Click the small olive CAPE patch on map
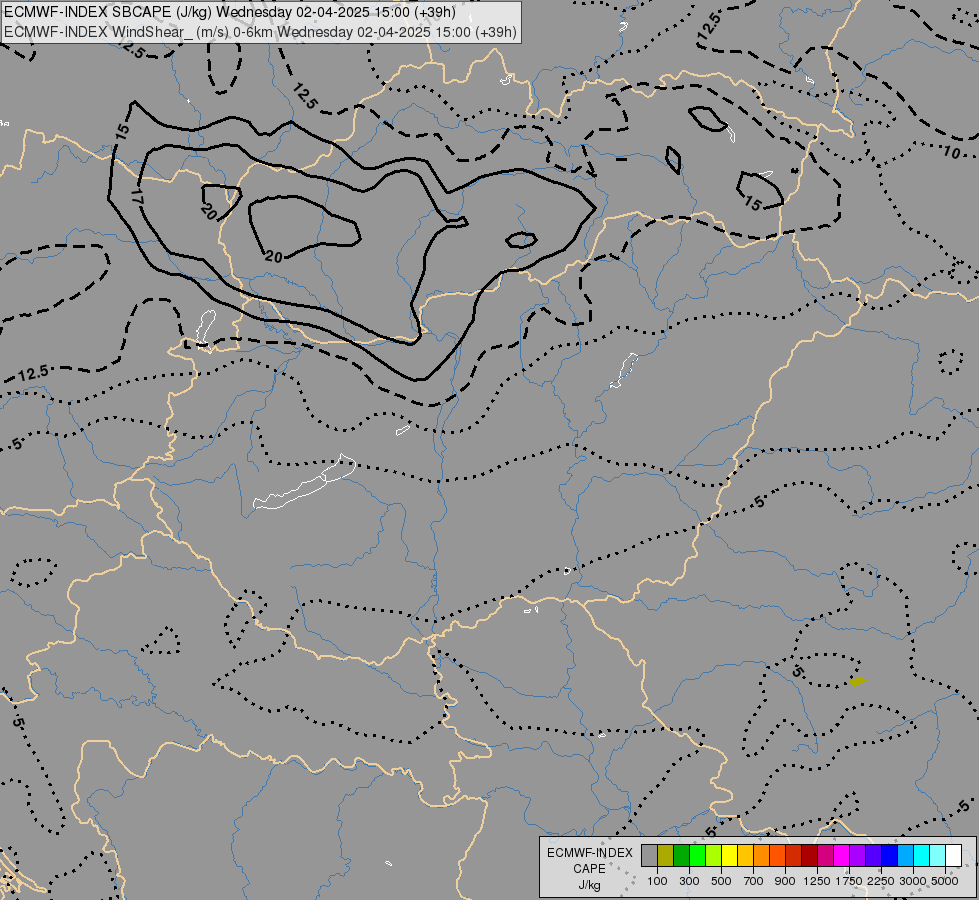 click(x=858, y=681)
